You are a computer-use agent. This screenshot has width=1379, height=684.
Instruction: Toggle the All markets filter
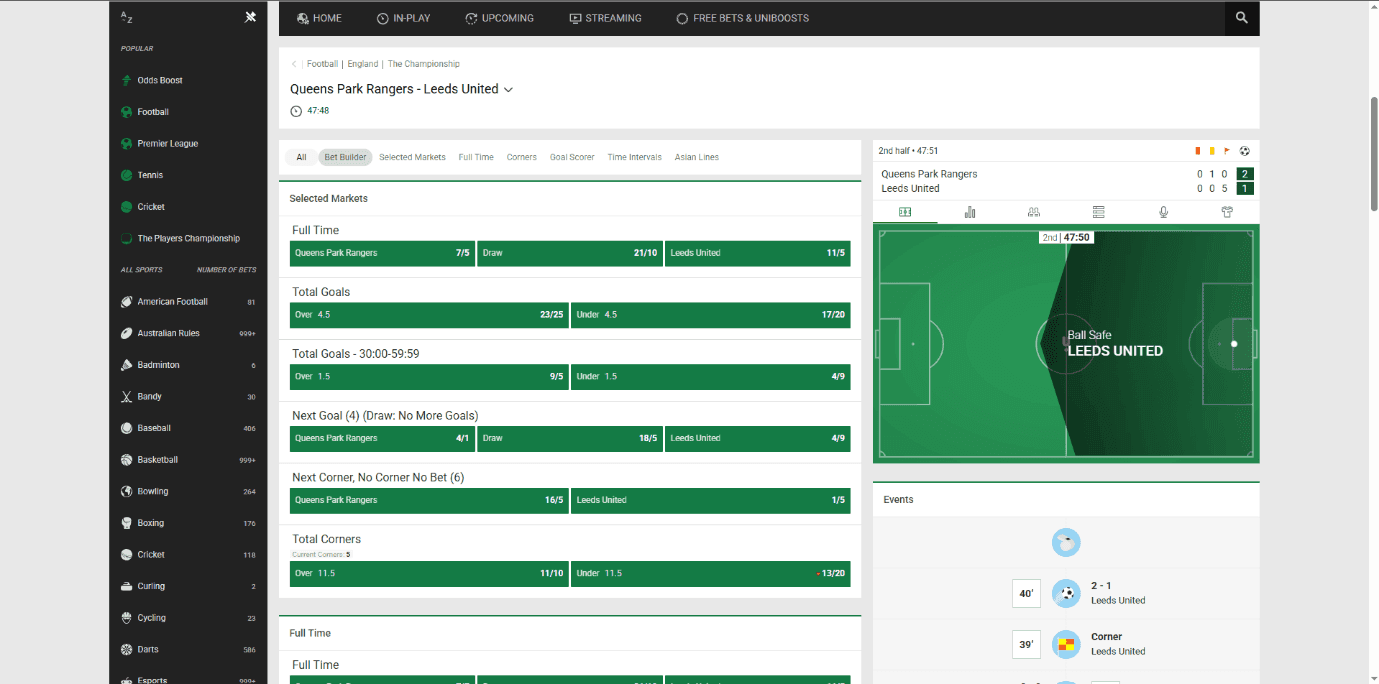pyautogui.click(x=301, y=157)
